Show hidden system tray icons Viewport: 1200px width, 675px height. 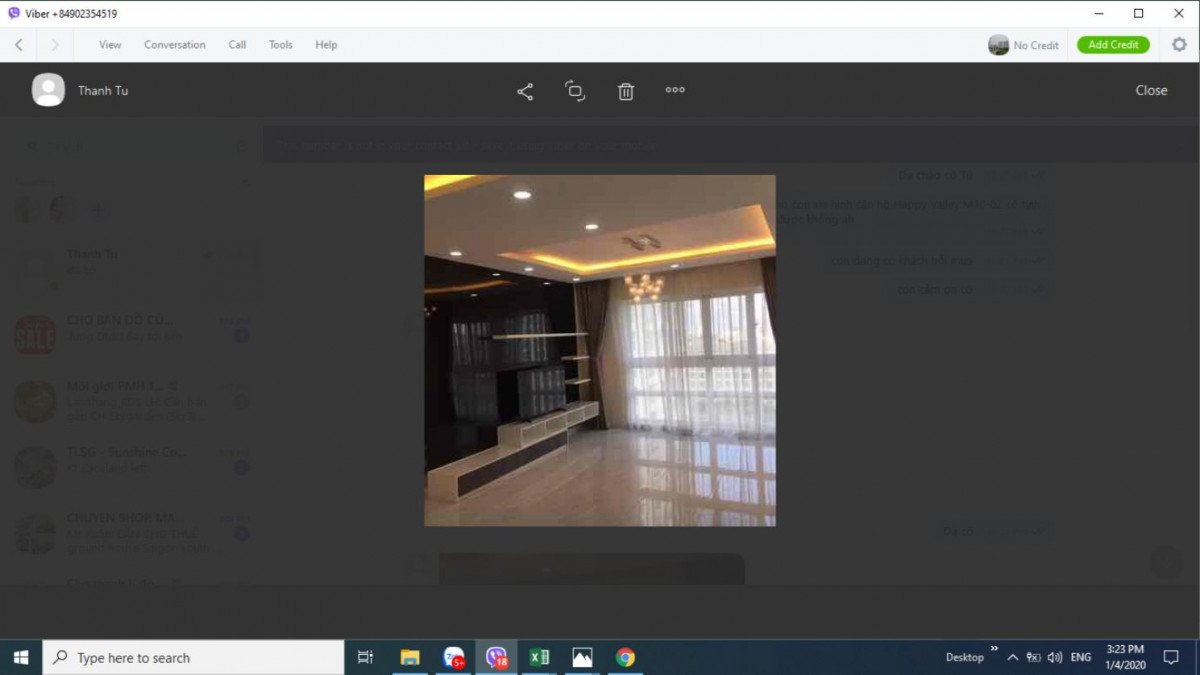tap(1012, 657)
